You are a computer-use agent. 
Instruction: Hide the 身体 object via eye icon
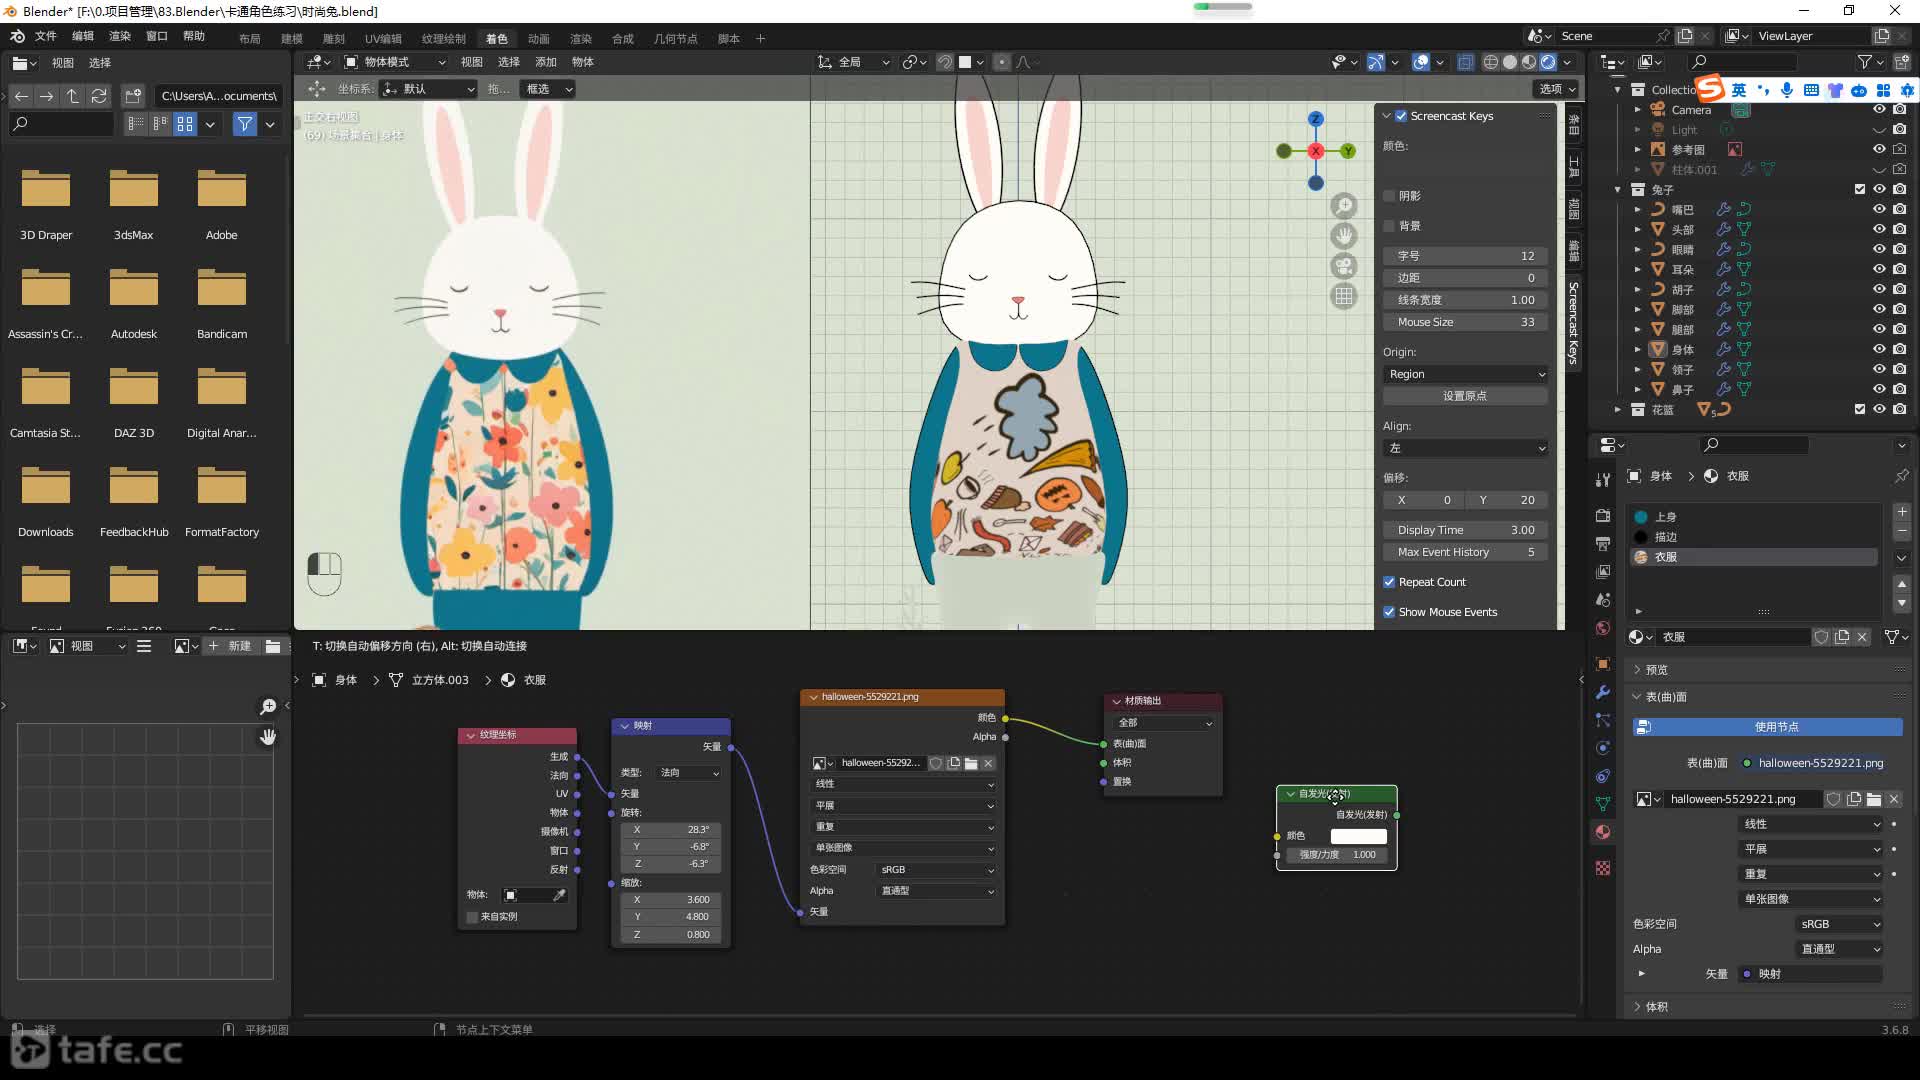pyautogui.click(x=1879, y=349)
